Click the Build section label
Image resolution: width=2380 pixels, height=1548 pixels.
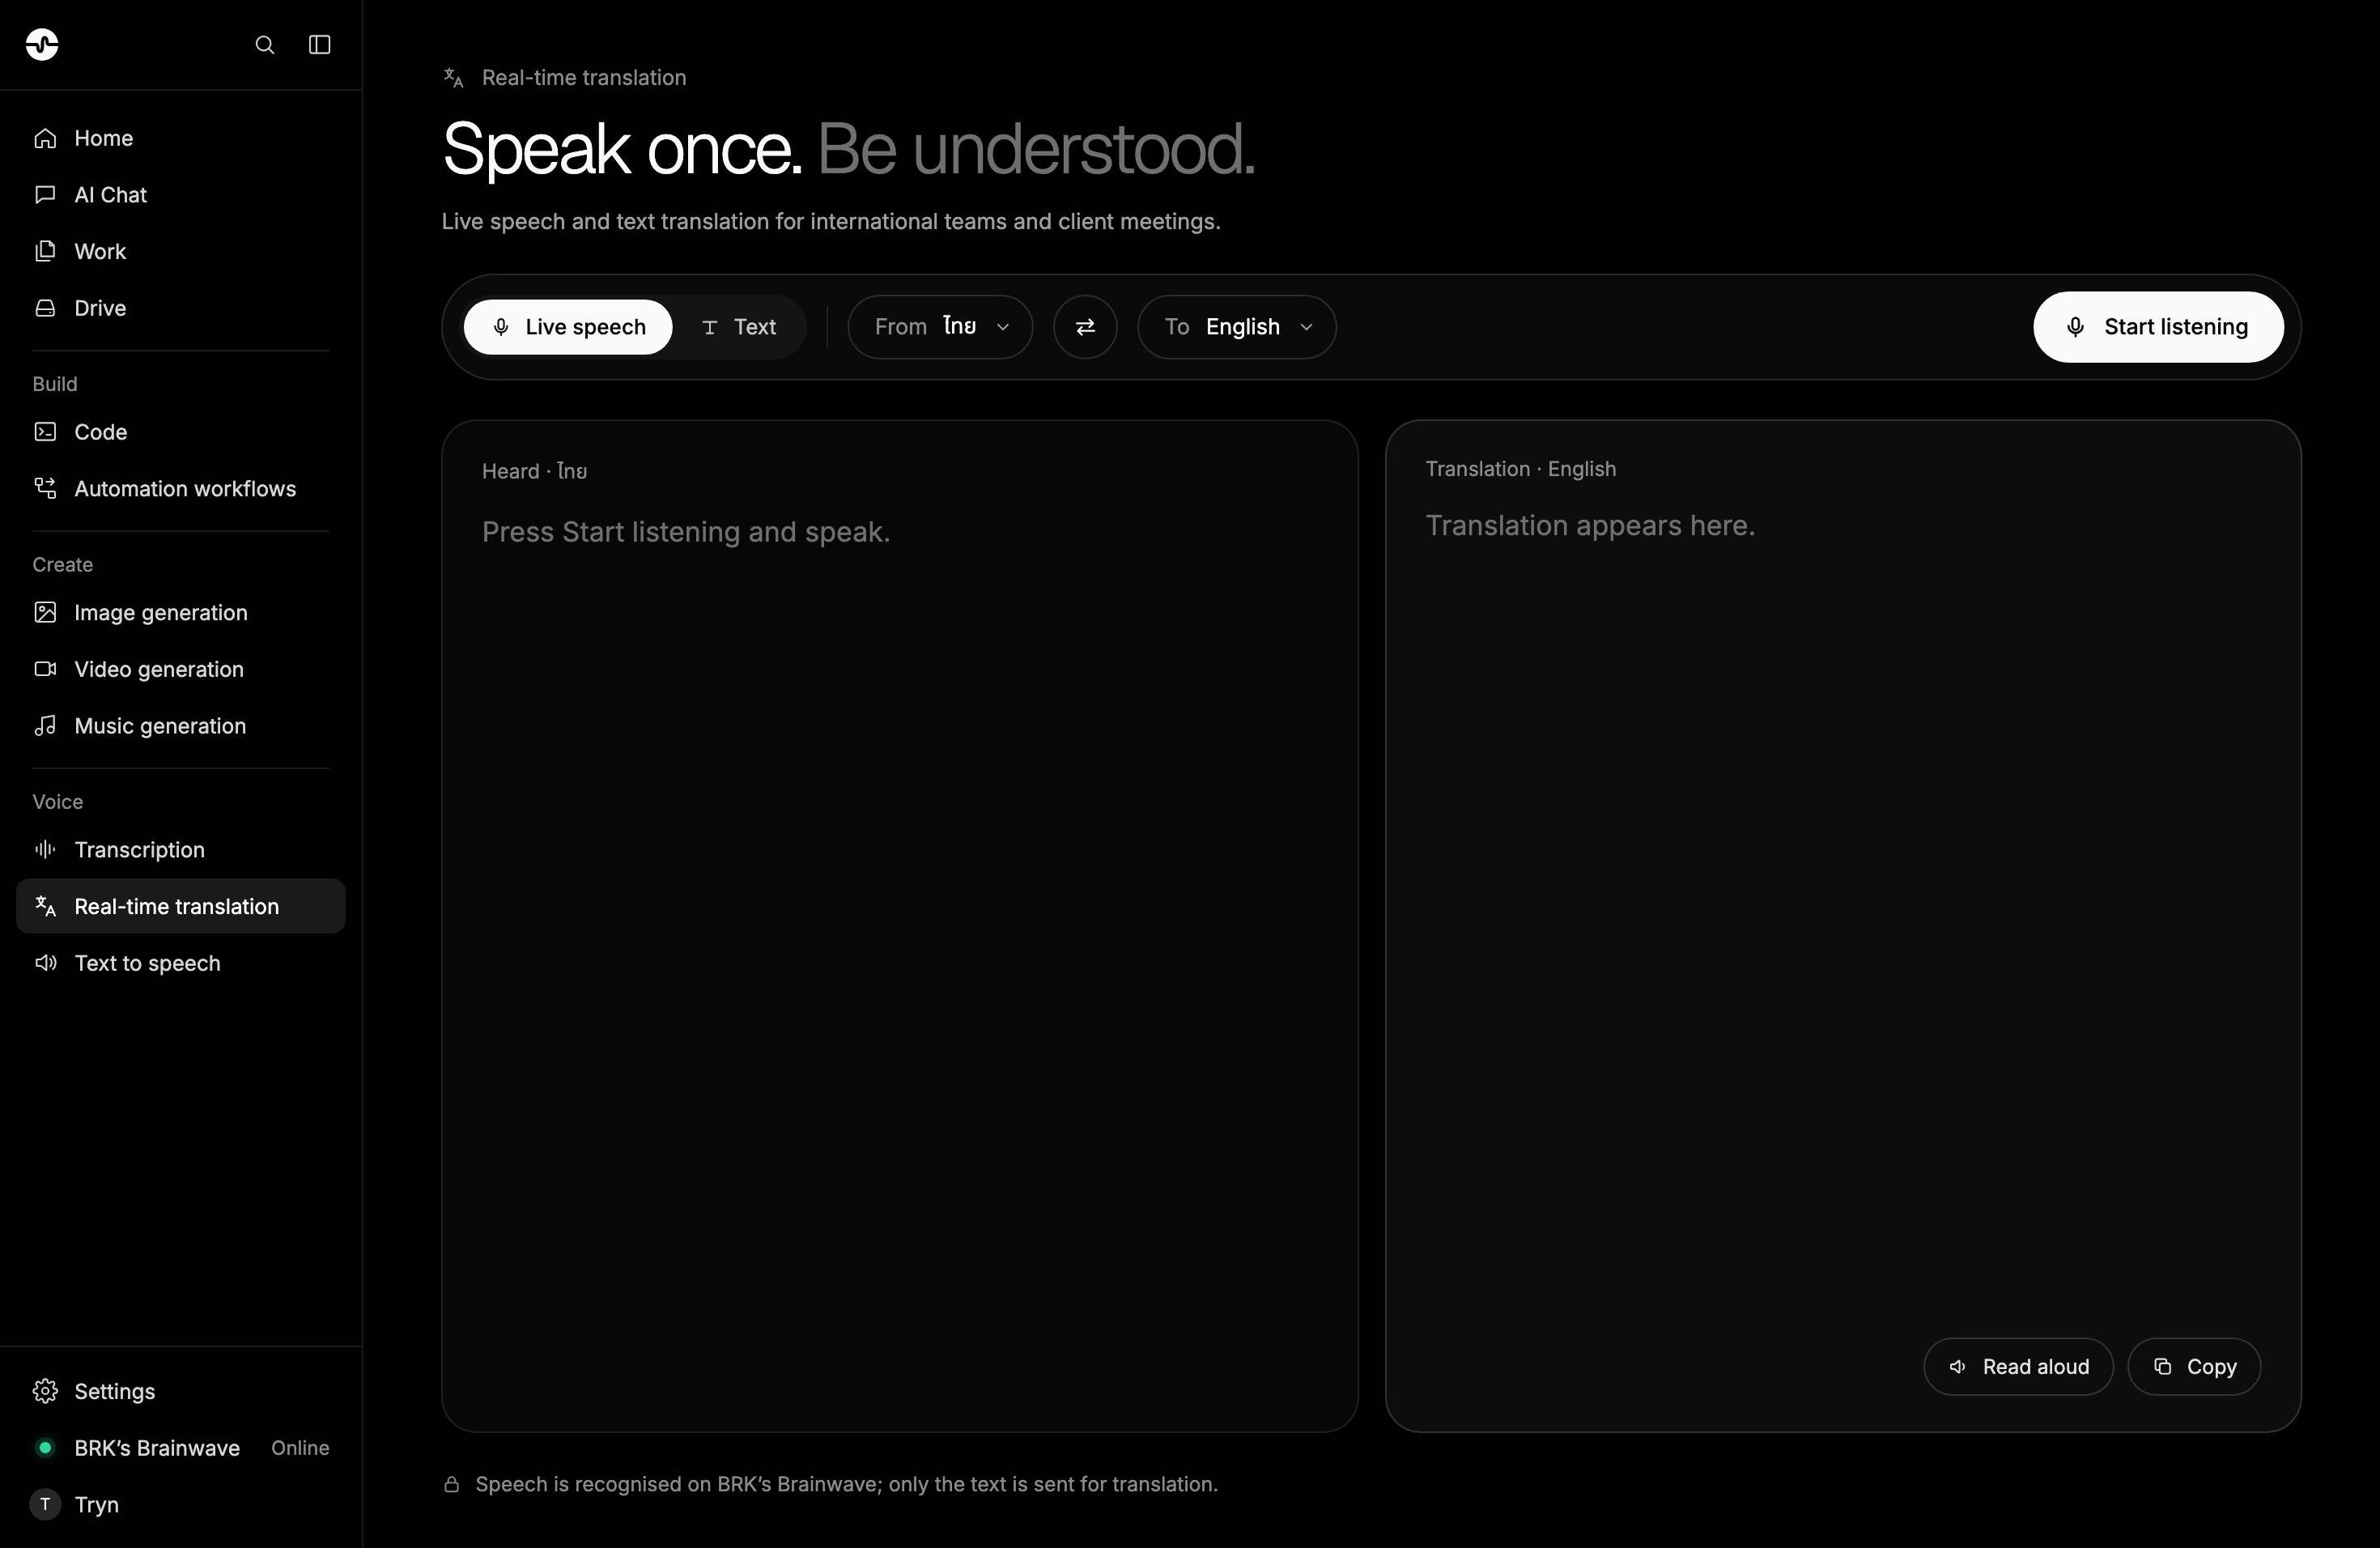54,384
